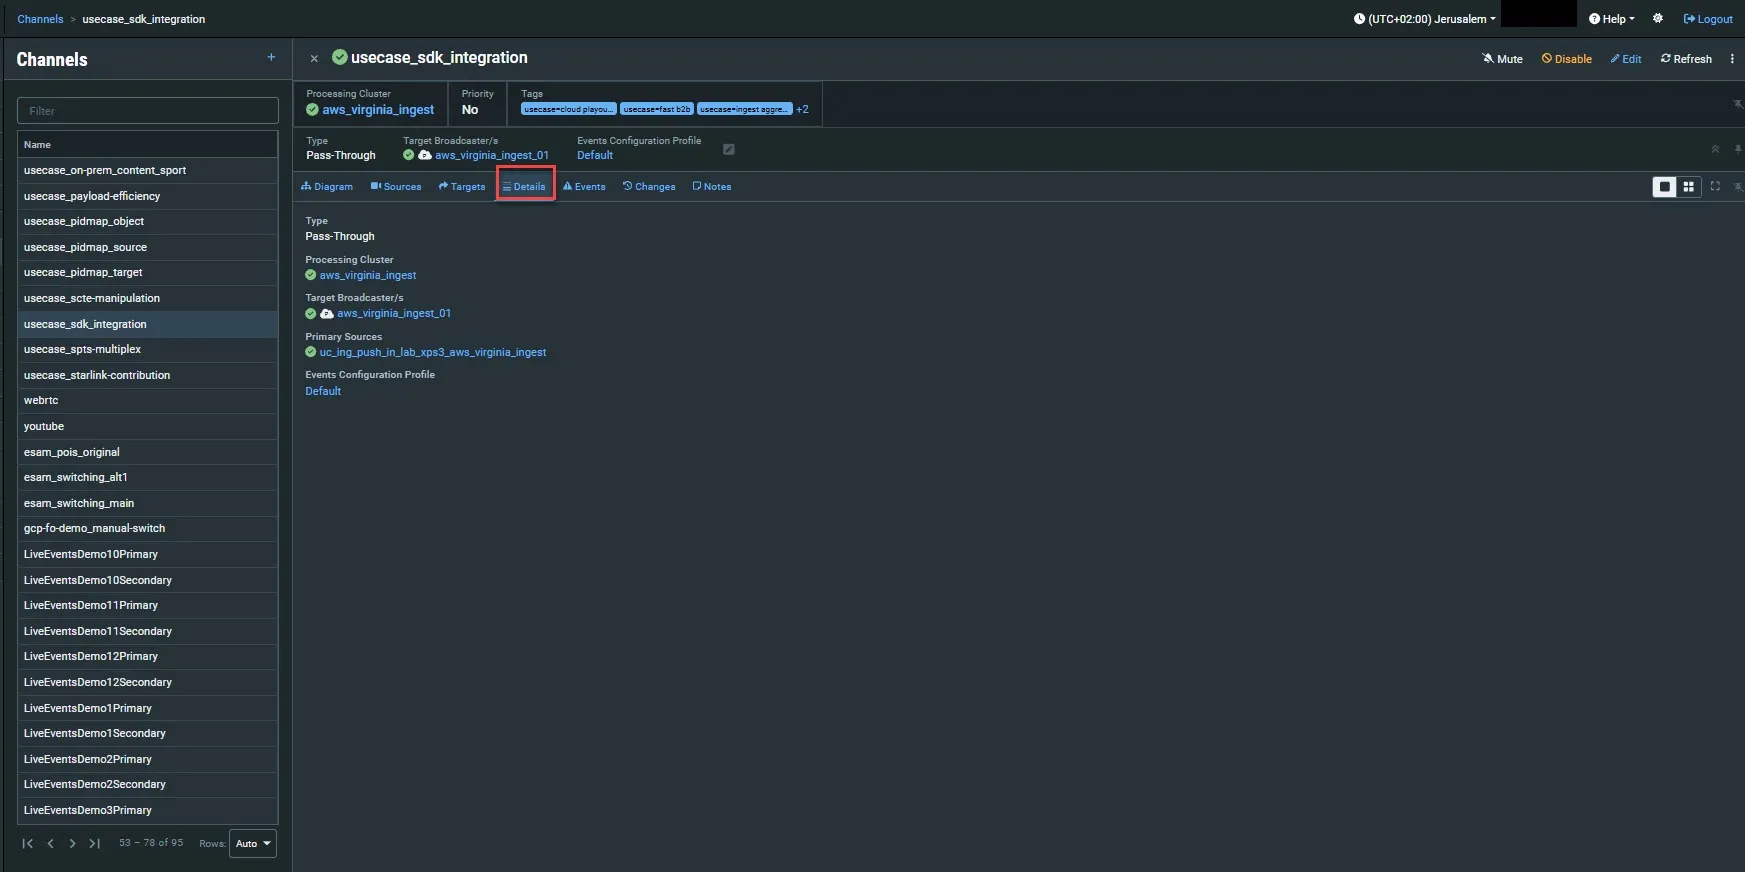Viewport: 1745px width, 872px height.
Task: Switch to the Diagram tab
Action: [x=327, y=187]
